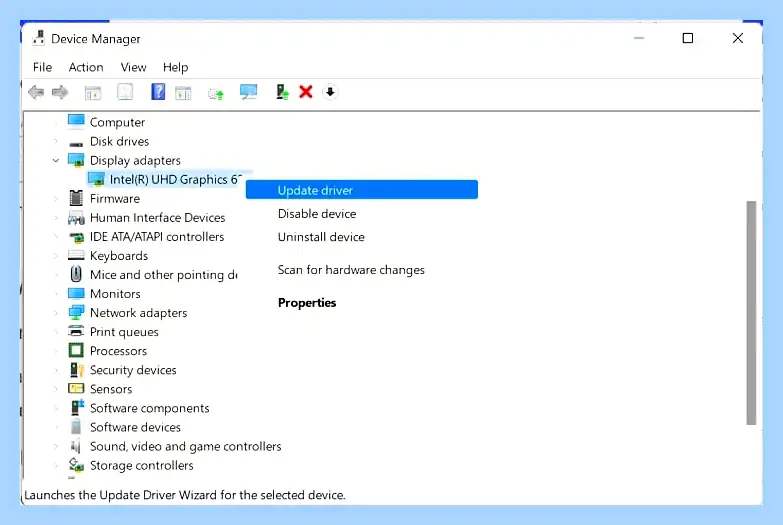783x525 pixels.
Task: Open the View menu
Action: [x=133, y=67]
